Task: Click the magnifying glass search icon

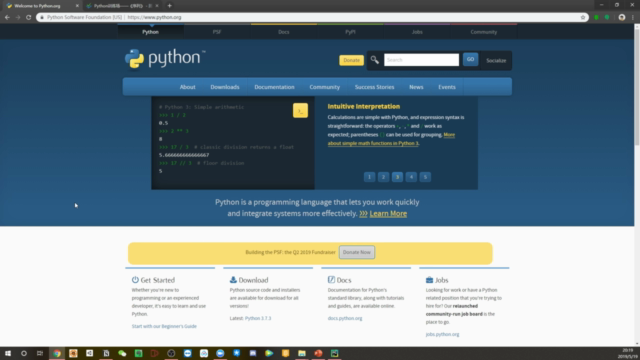Action: click(x=374, y=60)
